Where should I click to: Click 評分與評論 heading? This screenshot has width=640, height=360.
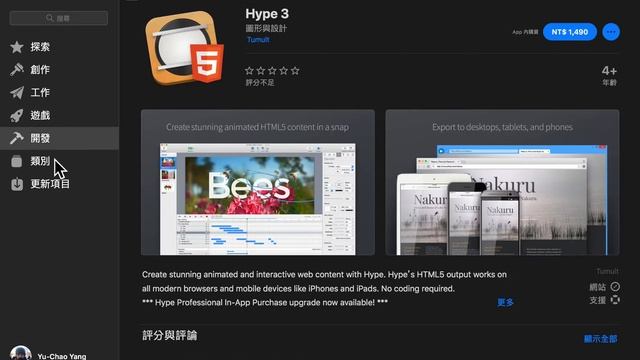170,336
